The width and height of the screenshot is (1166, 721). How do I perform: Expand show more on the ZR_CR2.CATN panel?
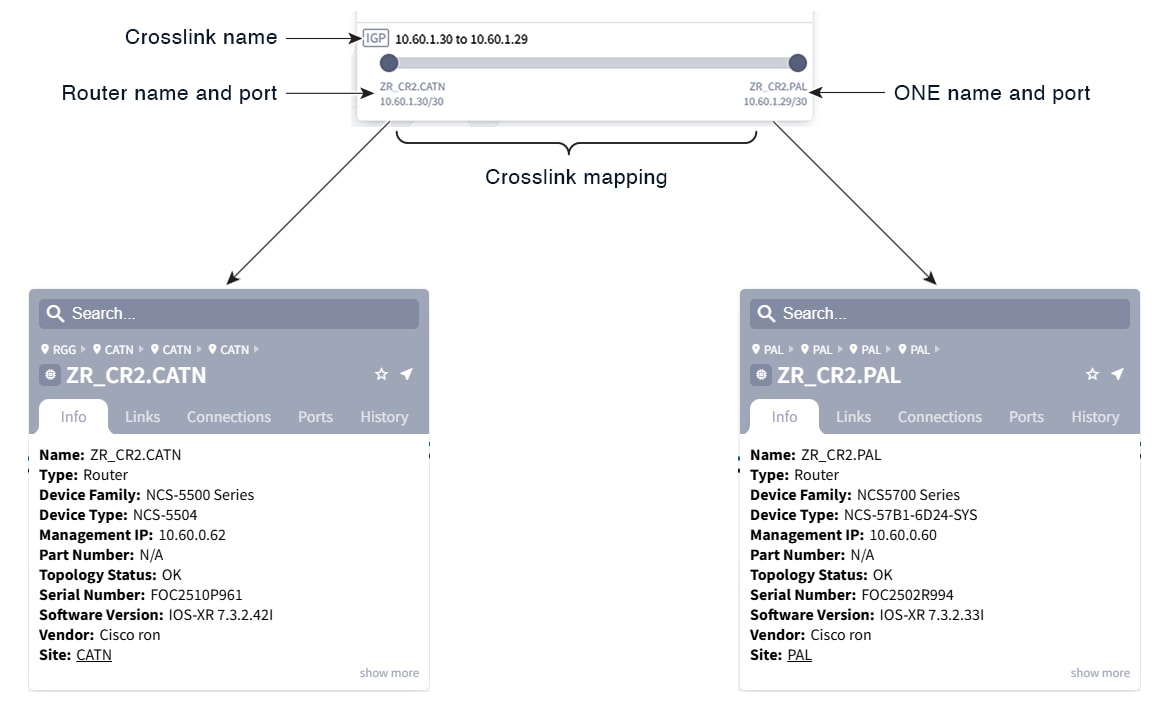(x=389, y=672)
